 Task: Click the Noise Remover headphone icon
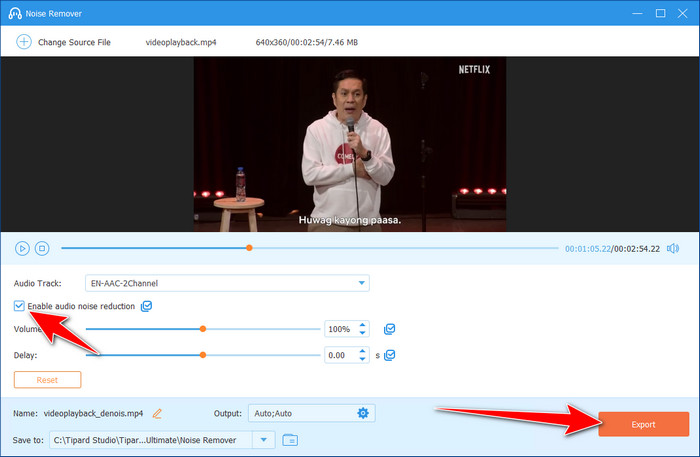click(15, 13)
